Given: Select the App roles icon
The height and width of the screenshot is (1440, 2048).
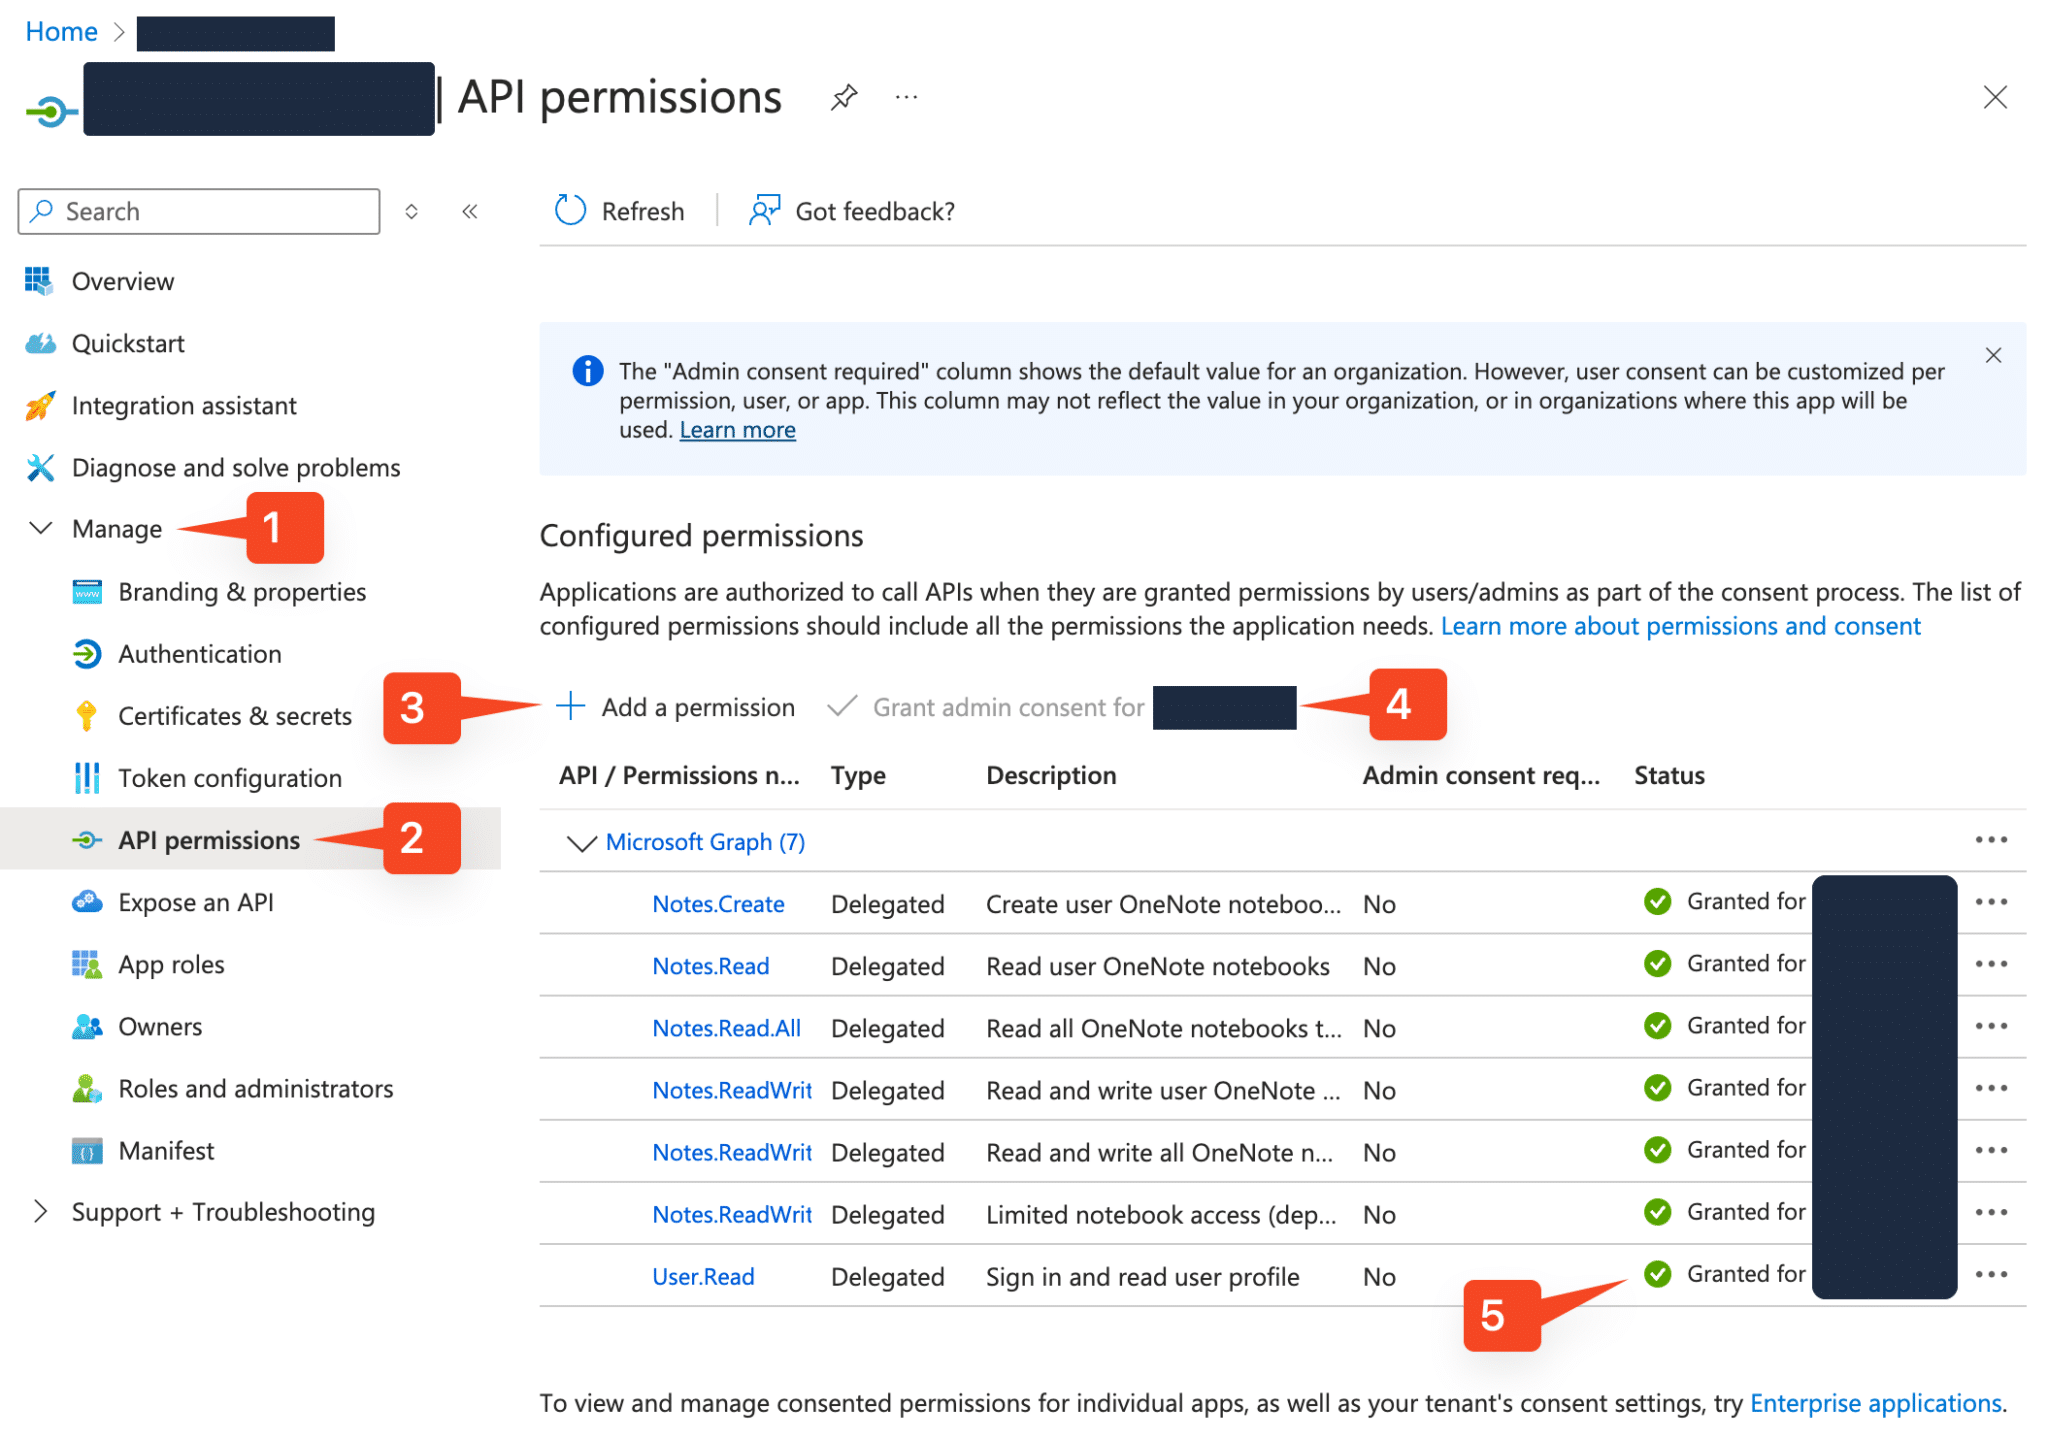Looking at the screenshot, I should [x=87, y=964].
